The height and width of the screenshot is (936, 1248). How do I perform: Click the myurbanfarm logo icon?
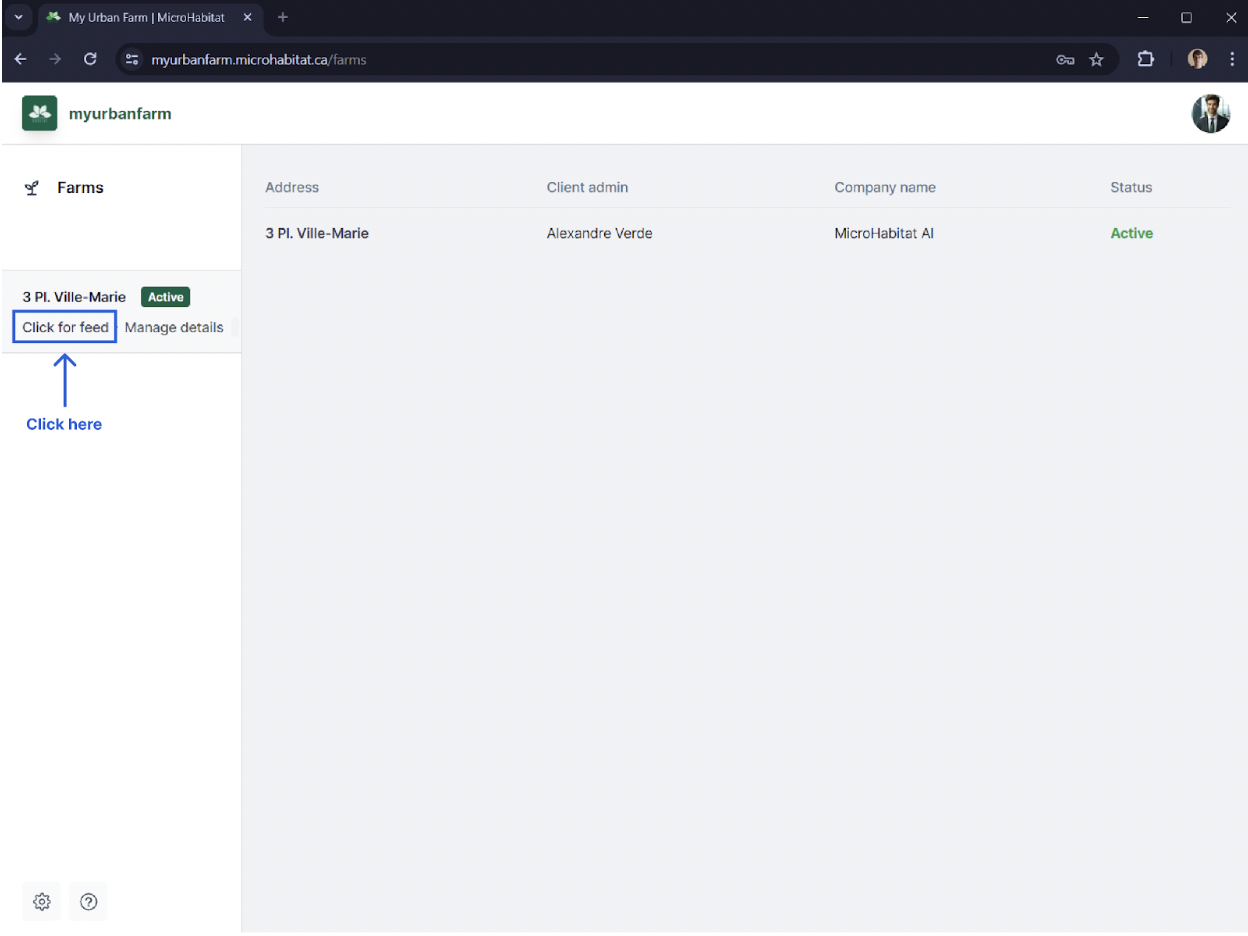point(40,114)
